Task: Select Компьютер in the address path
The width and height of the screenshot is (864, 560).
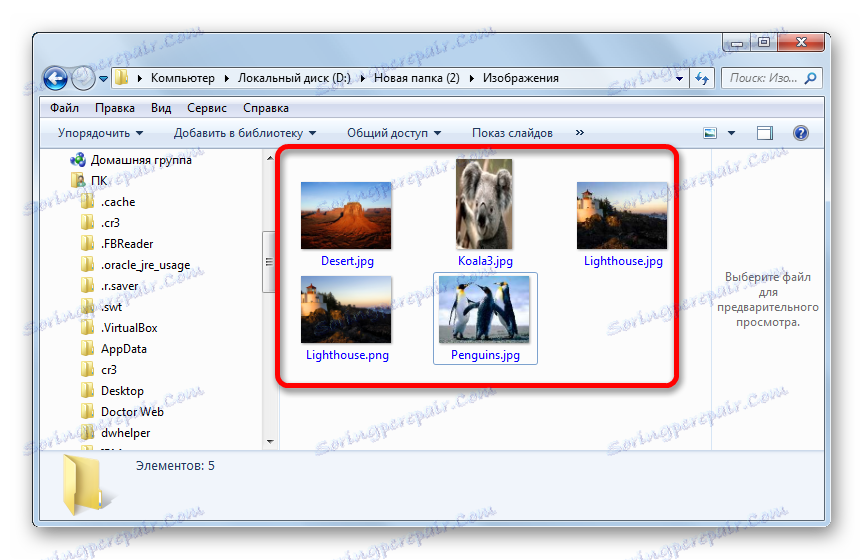Action: [x=182, y=78]
